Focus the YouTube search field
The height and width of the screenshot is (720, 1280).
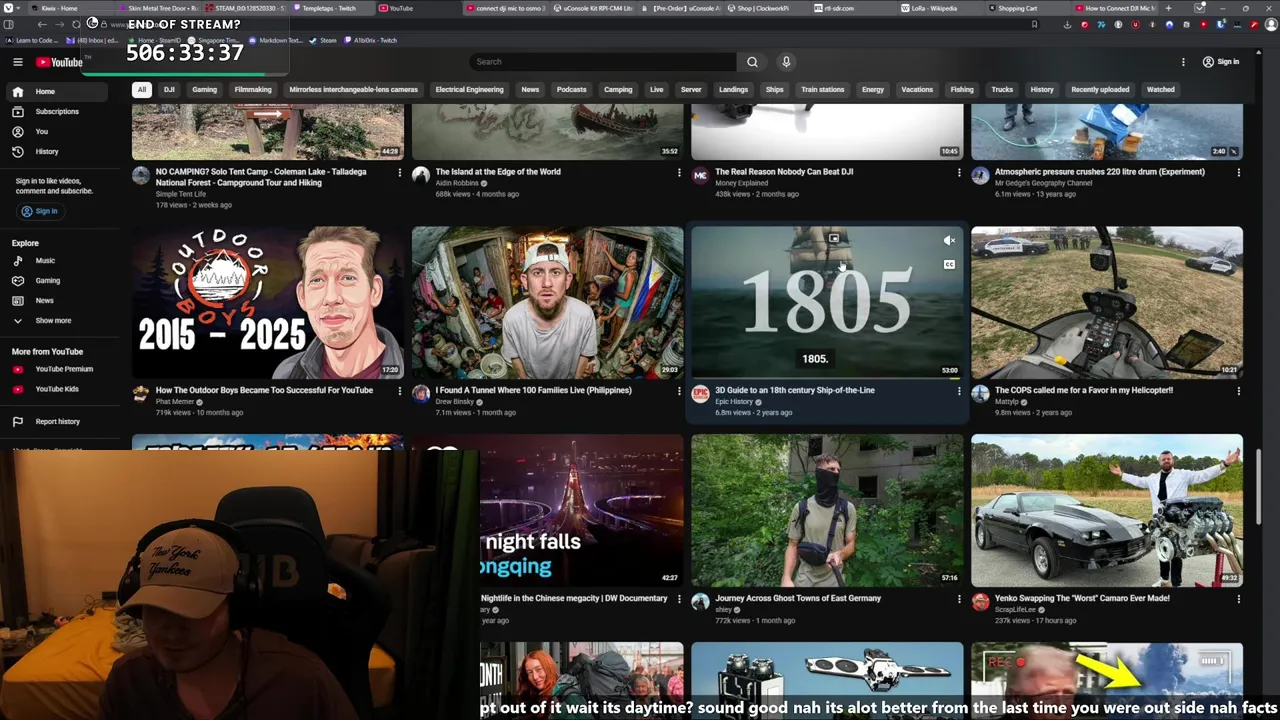[603, 62]
